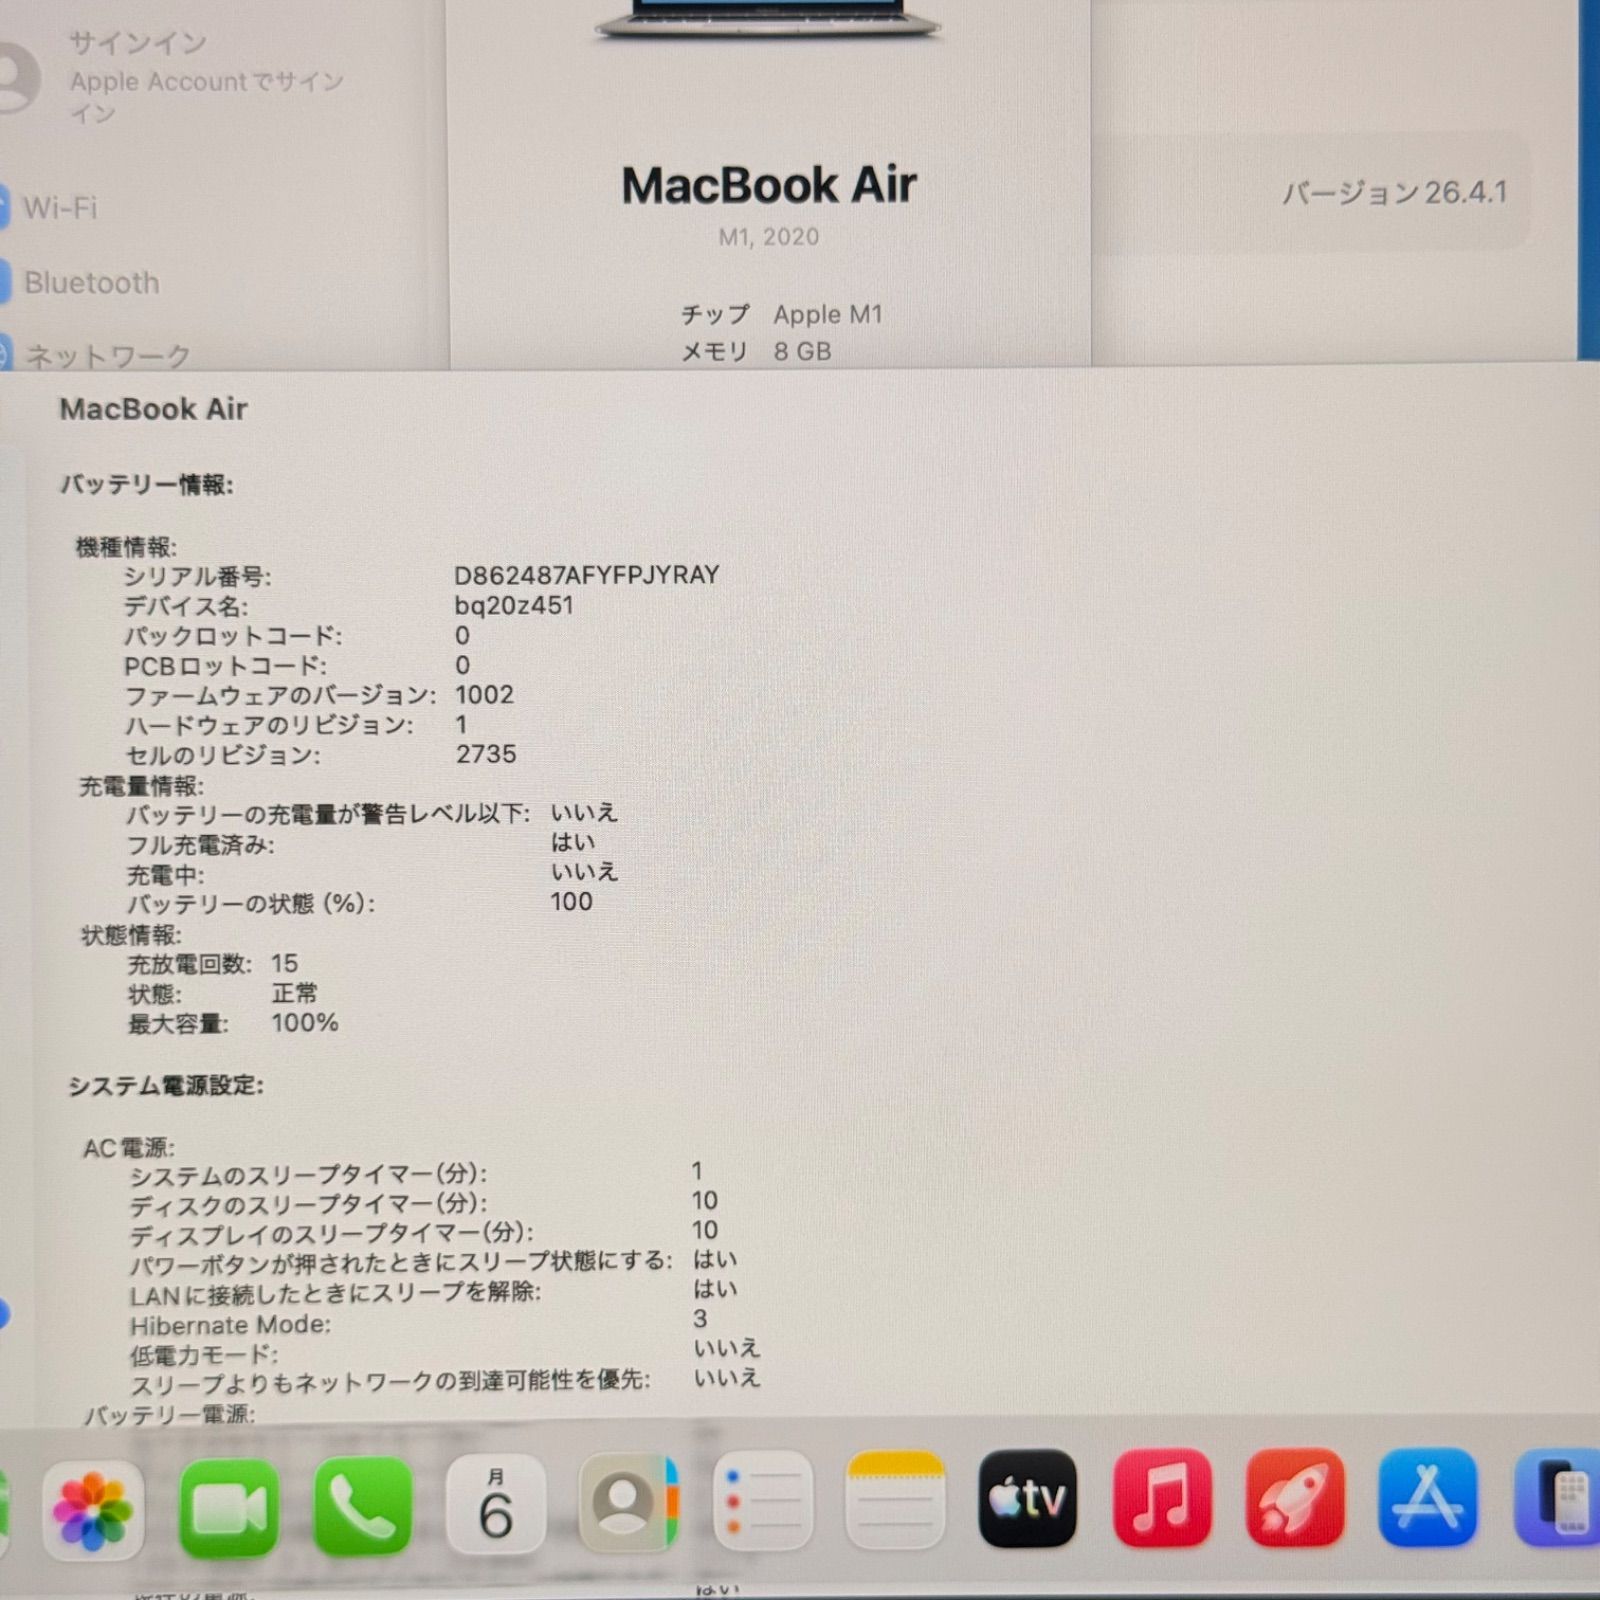Click the PCBロットコード label
The width and height of the screenshot is (1600, 1600).
pos(225,666)
